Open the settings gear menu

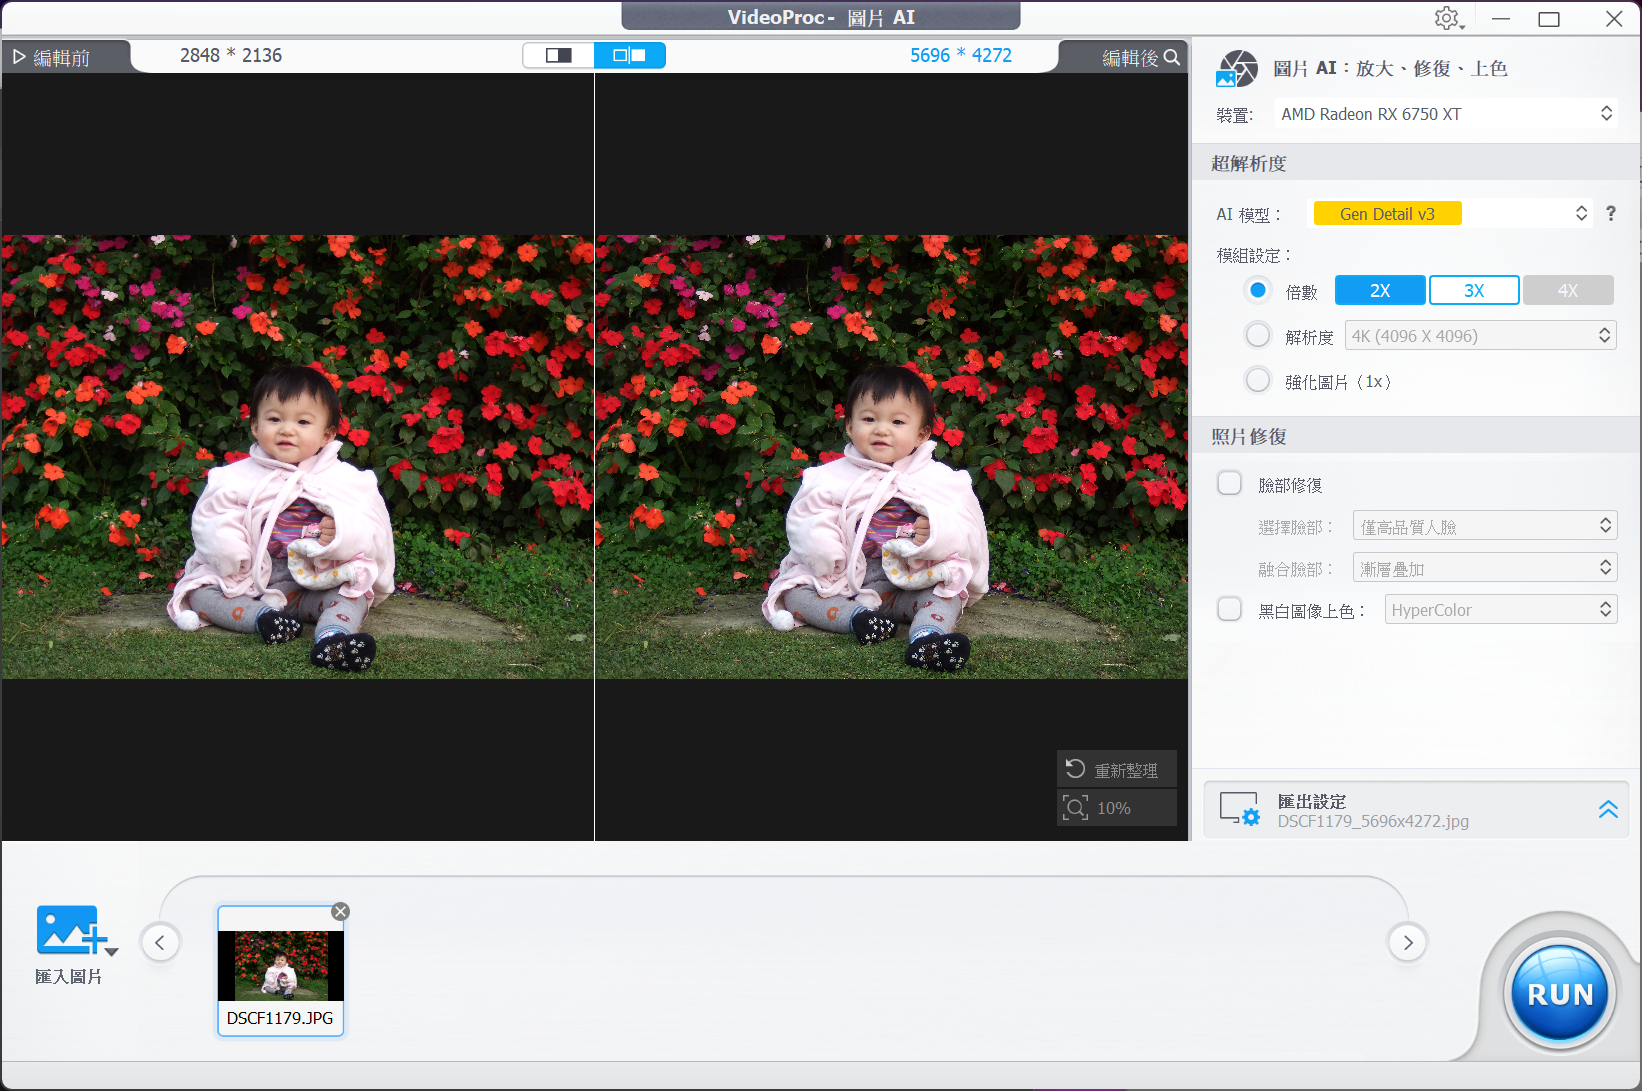click(1446, 19)
